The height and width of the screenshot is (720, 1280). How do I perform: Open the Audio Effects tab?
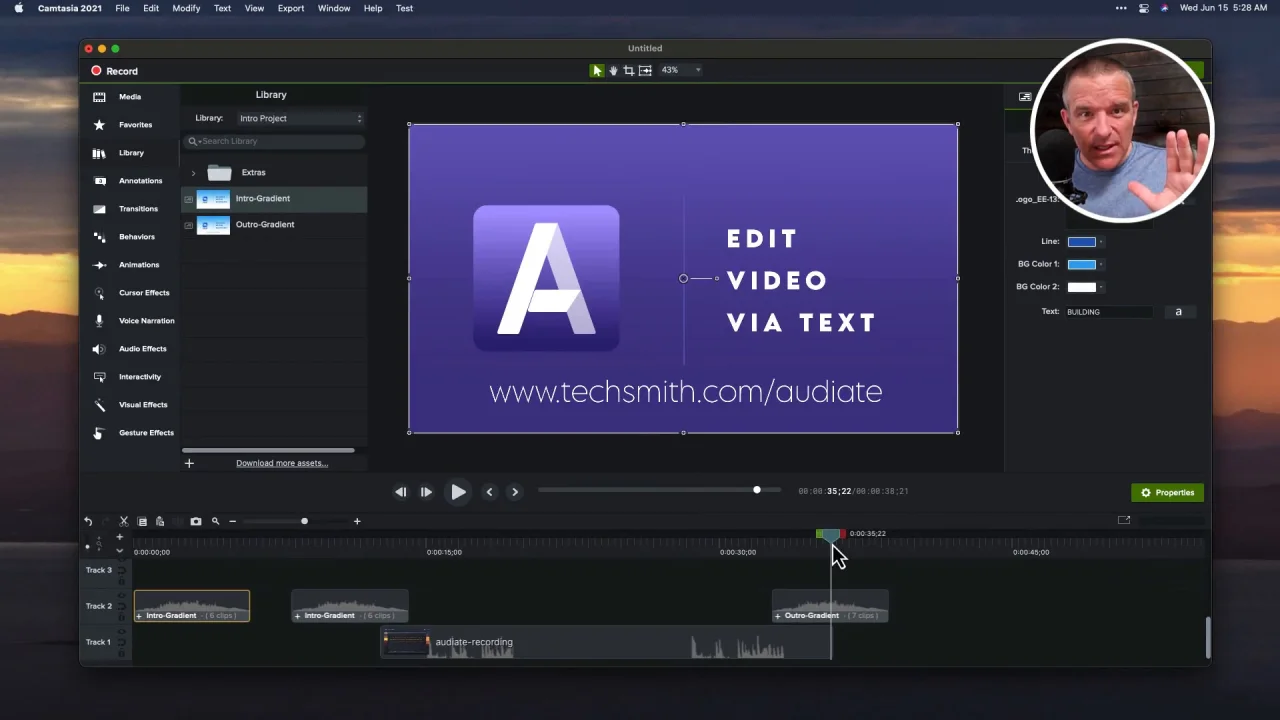click(142, 349)
